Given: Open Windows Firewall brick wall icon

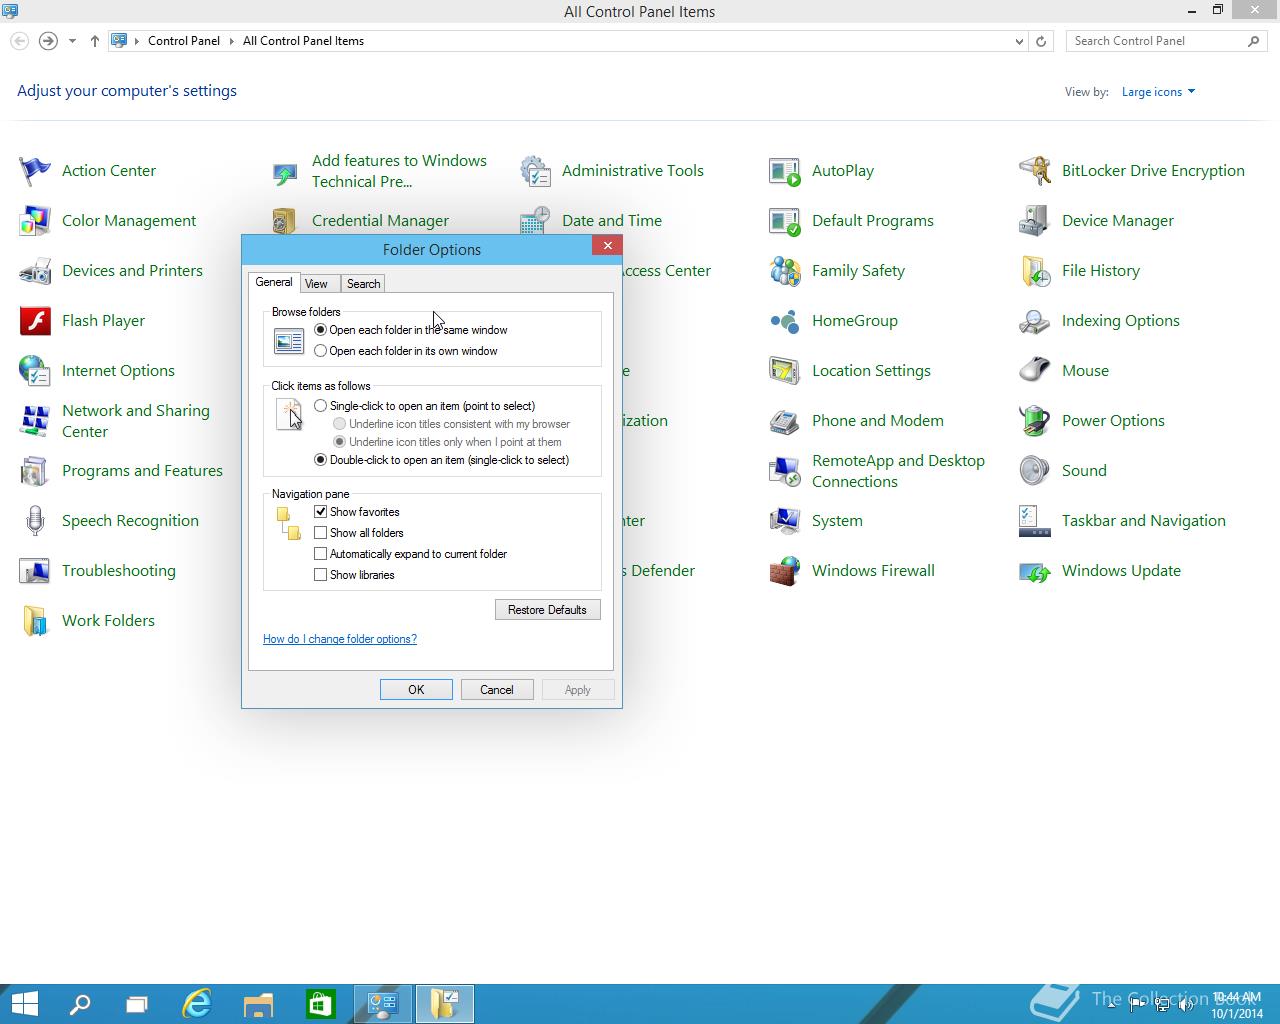Looking at the screenshot, I should coord(785,571).
